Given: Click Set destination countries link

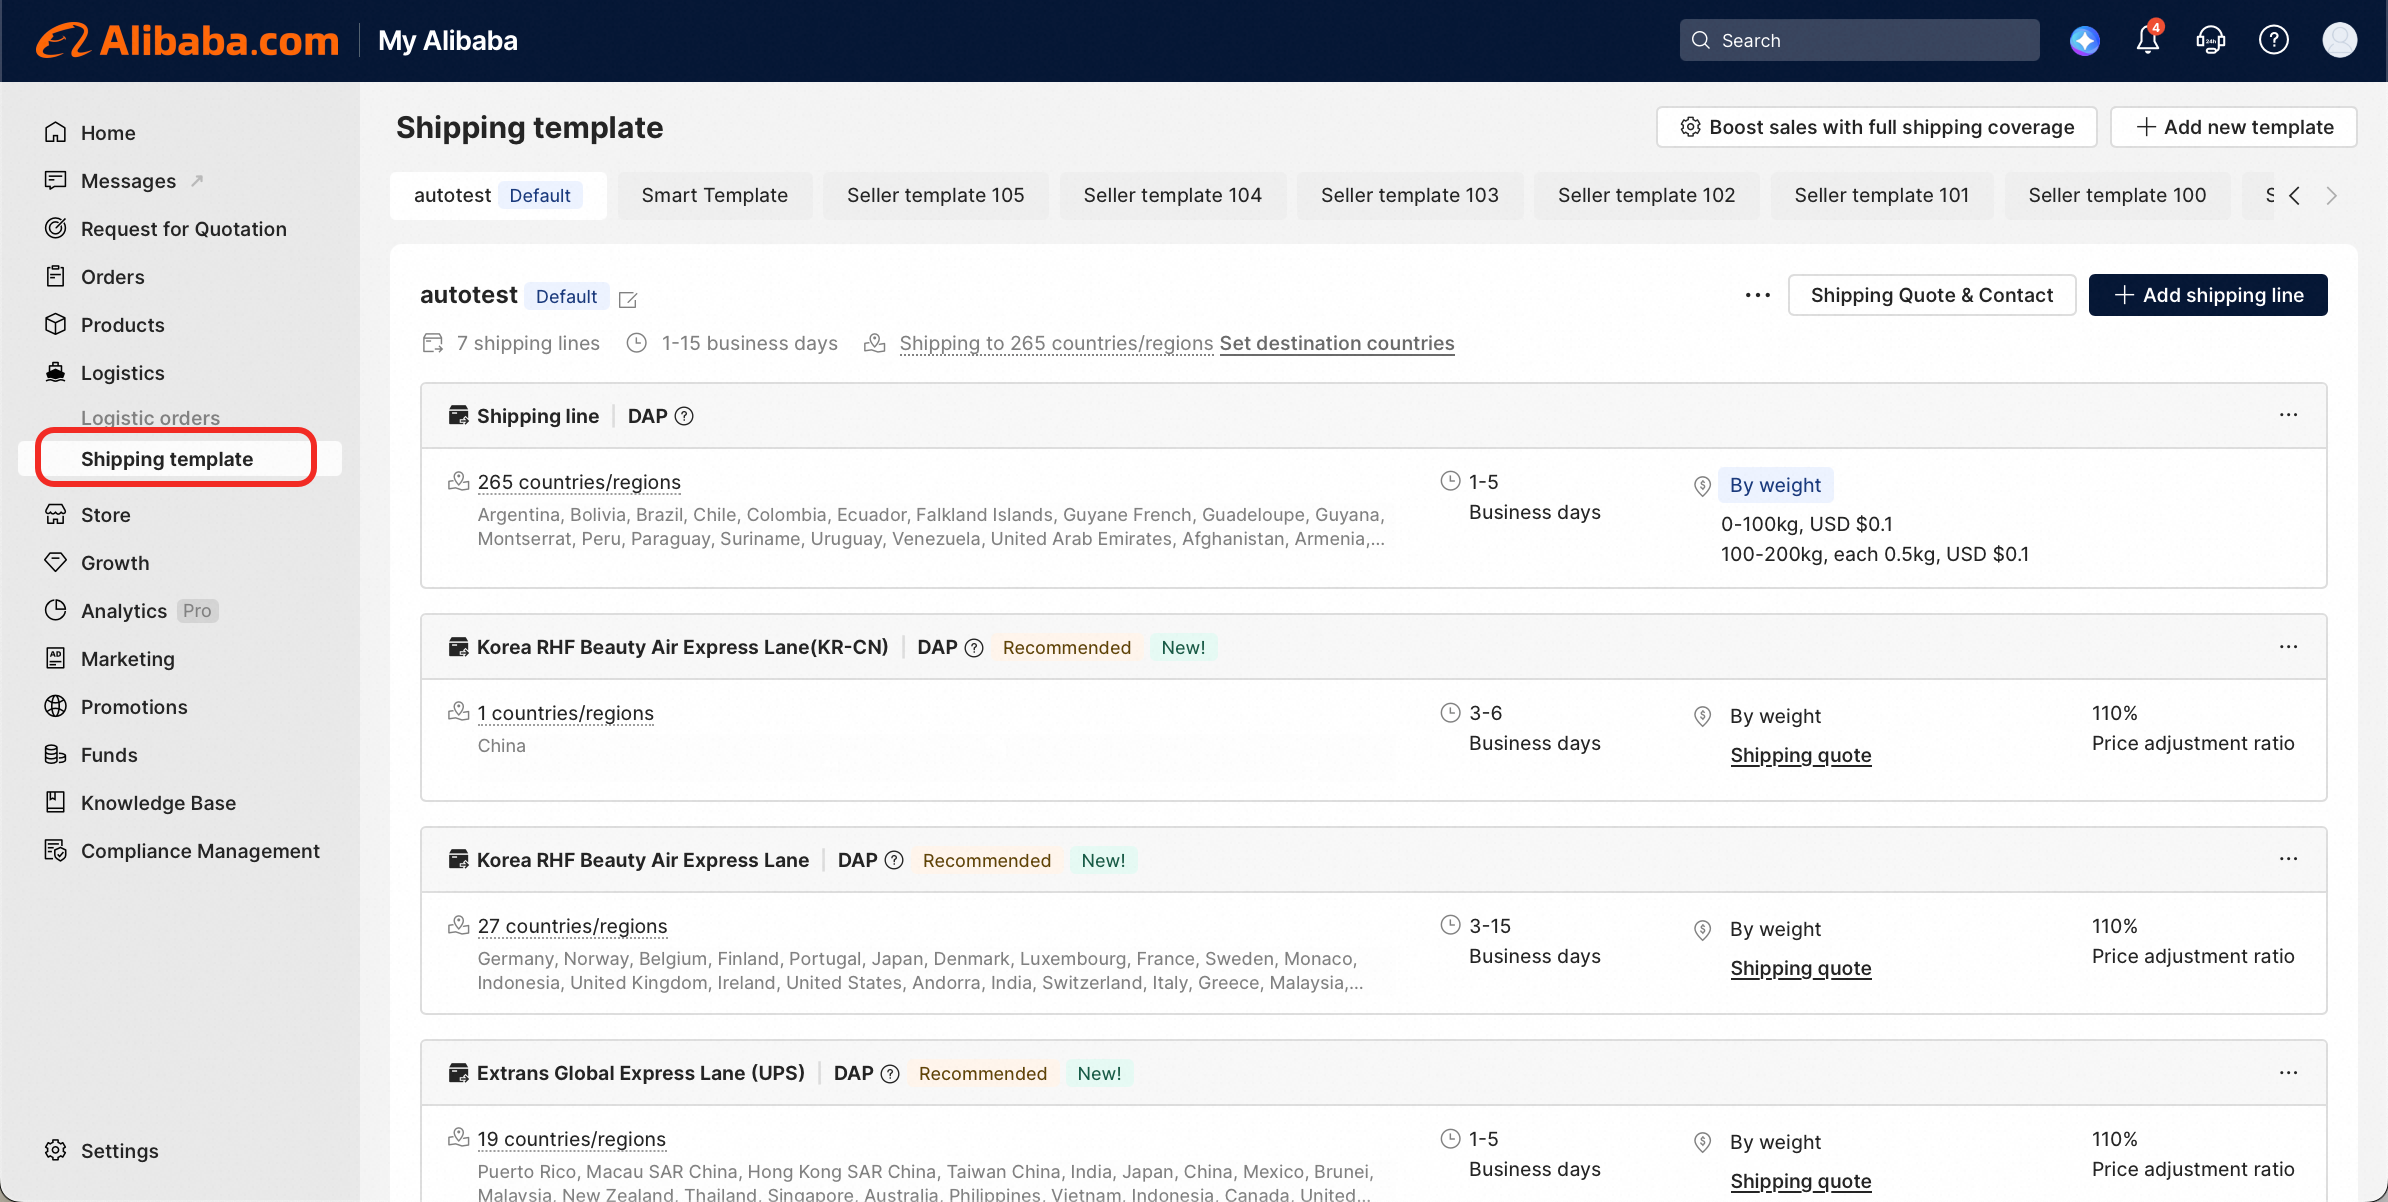Looking at the screenshot, I should (x=1337, y=343).
